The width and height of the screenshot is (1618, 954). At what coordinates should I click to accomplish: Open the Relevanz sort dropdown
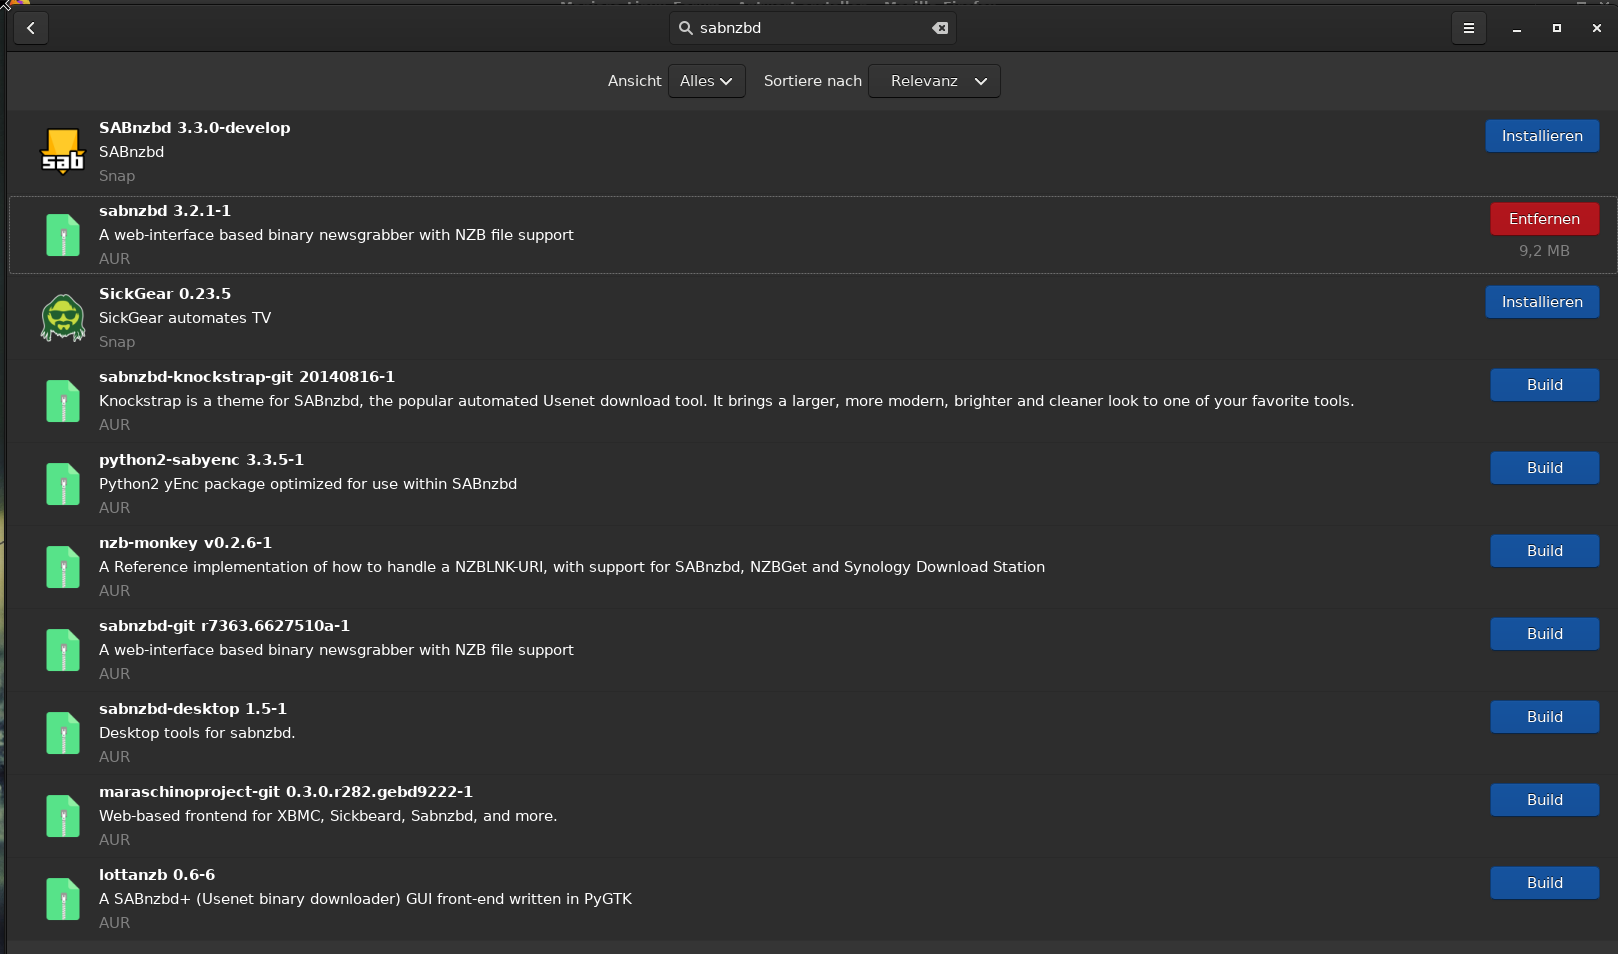click(x=933, y=81)
